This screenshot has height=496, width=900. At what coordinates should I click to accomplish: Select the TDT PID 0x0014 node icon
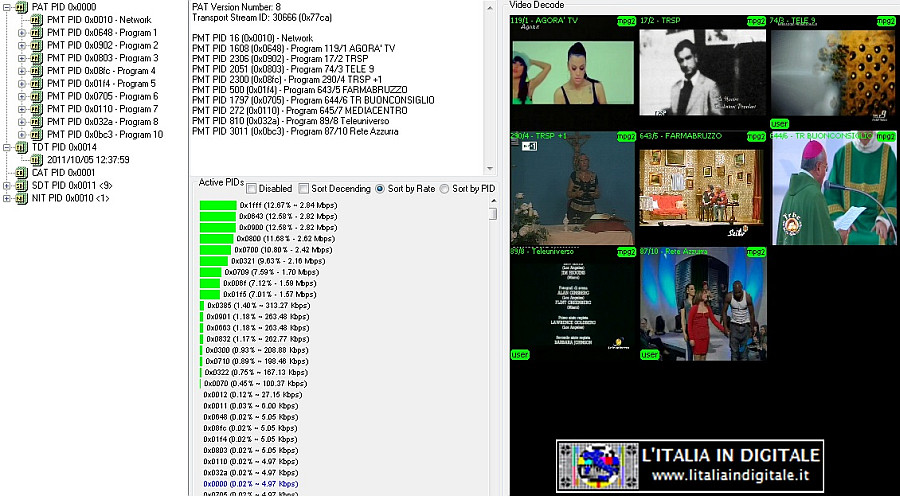[x=21, y=147]
